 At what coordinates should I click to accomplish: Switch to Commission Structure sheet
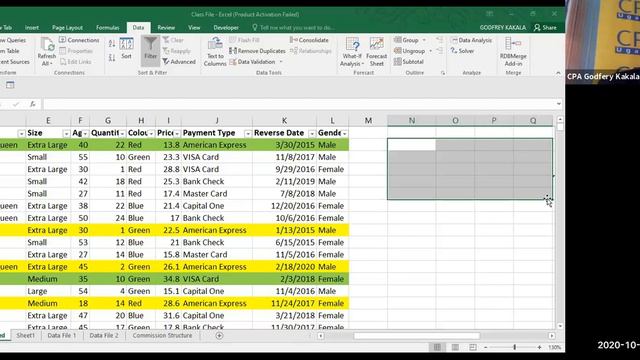162,336
